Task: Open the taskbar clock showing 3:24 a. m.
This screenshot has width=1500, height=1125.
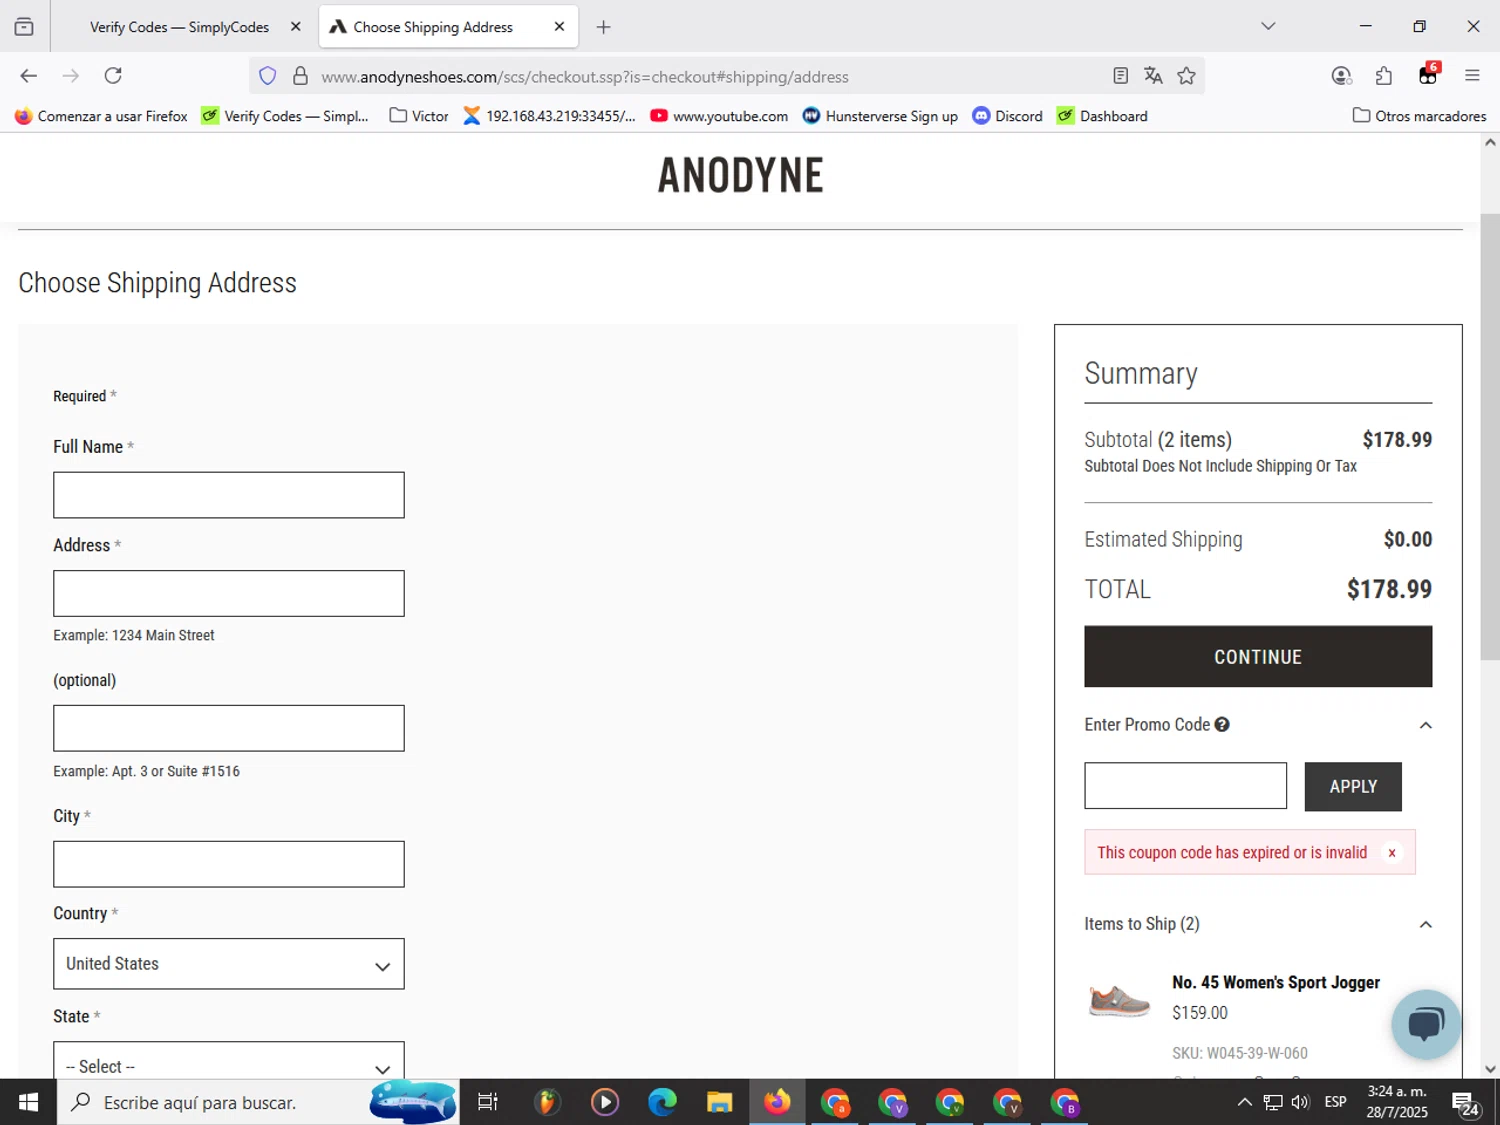Action: tap(1397, 1102)
